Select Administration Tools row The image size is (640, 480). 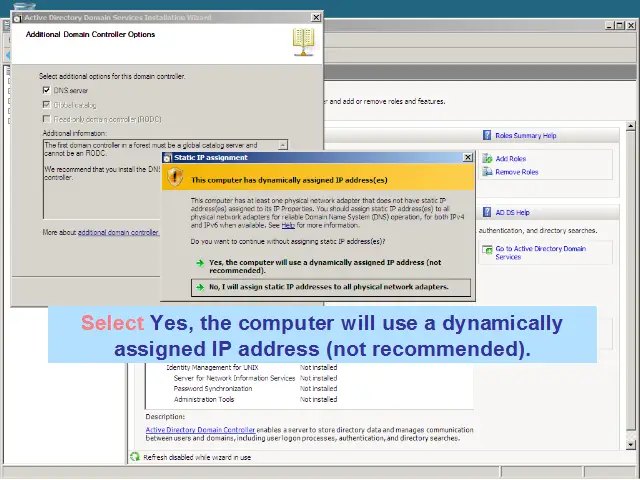point(256,399)
